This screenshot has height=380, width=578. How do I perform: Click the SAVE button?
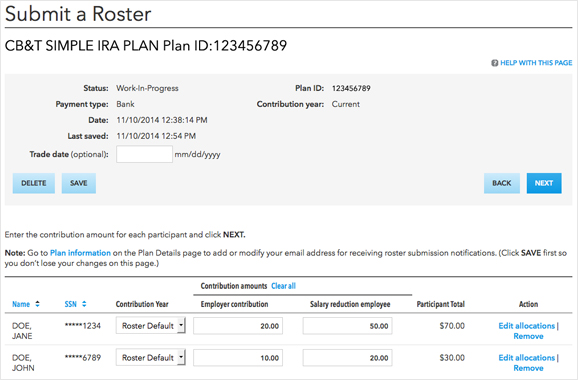click(x=79, y=183)
